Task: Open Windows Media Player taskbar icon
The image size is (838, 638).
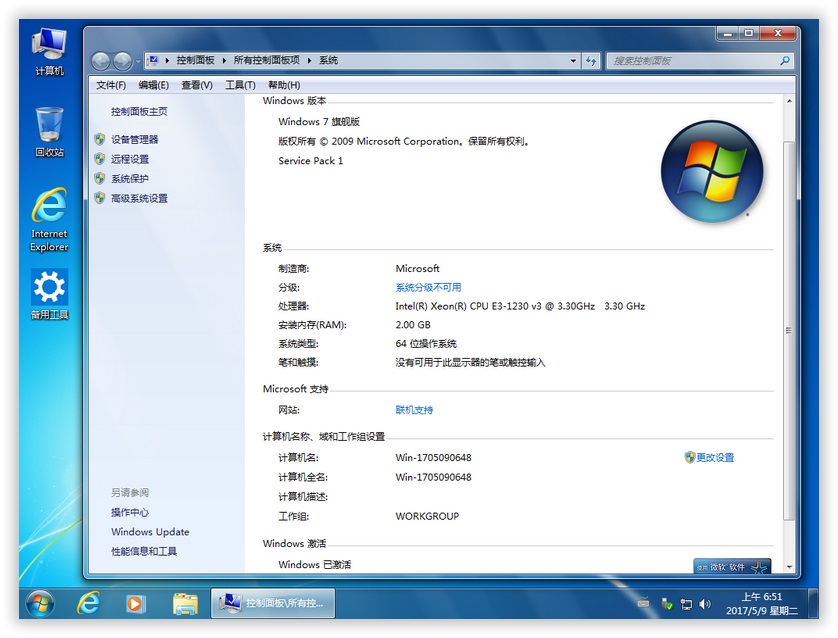Action: coord(135,604)
